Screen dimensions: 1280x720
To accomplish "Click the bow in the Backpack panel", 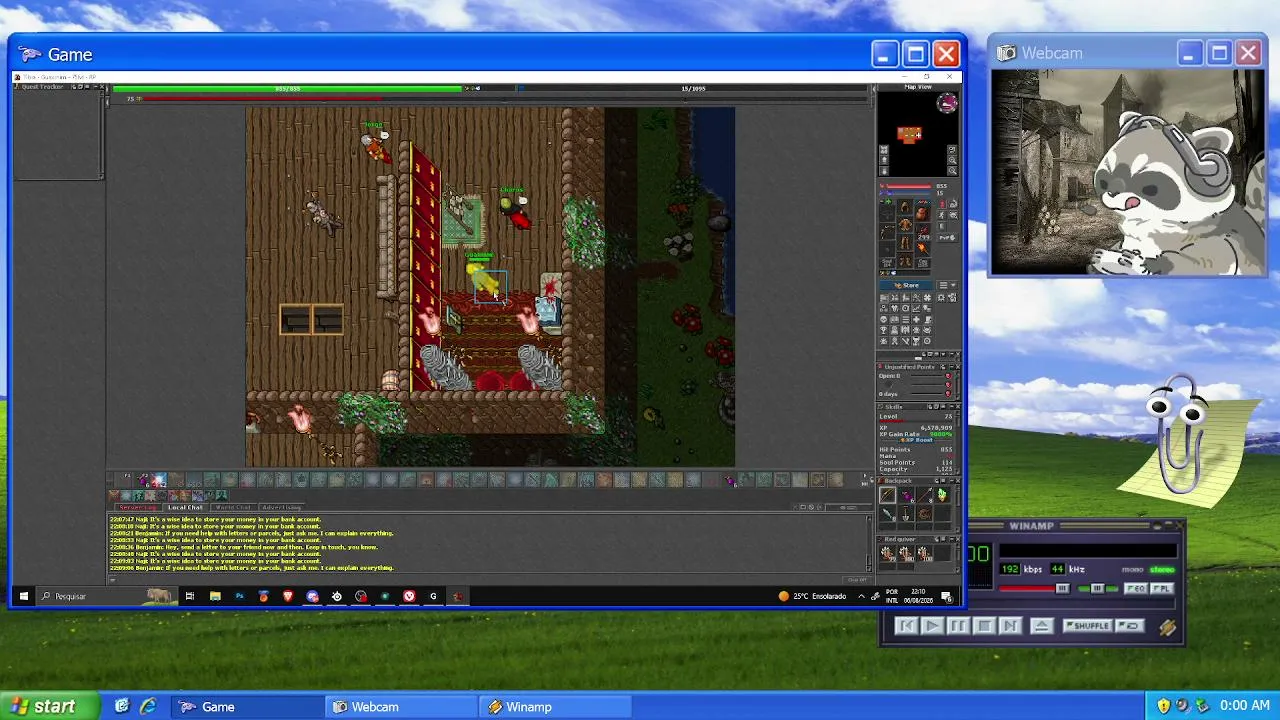I will point(887,495).
